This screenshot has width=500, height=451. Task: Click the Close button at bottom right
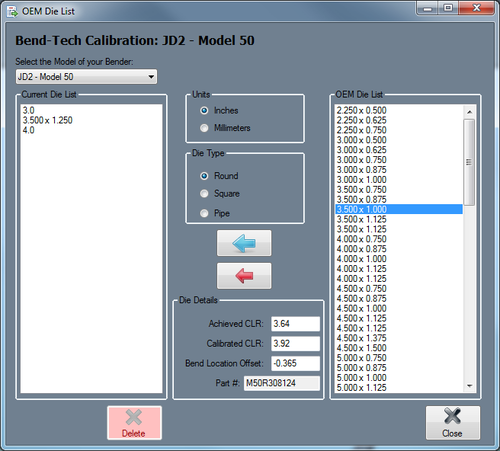453,423
